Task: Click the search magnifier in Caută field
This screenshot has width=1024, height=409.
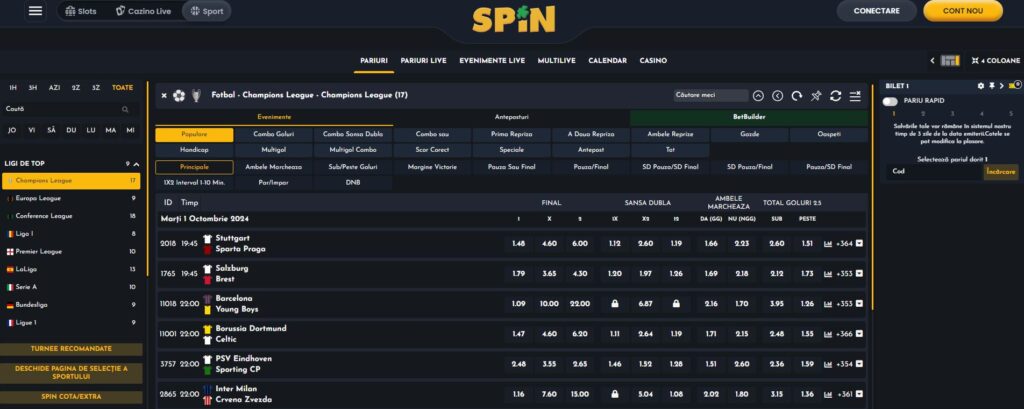Action: (125, 110)
